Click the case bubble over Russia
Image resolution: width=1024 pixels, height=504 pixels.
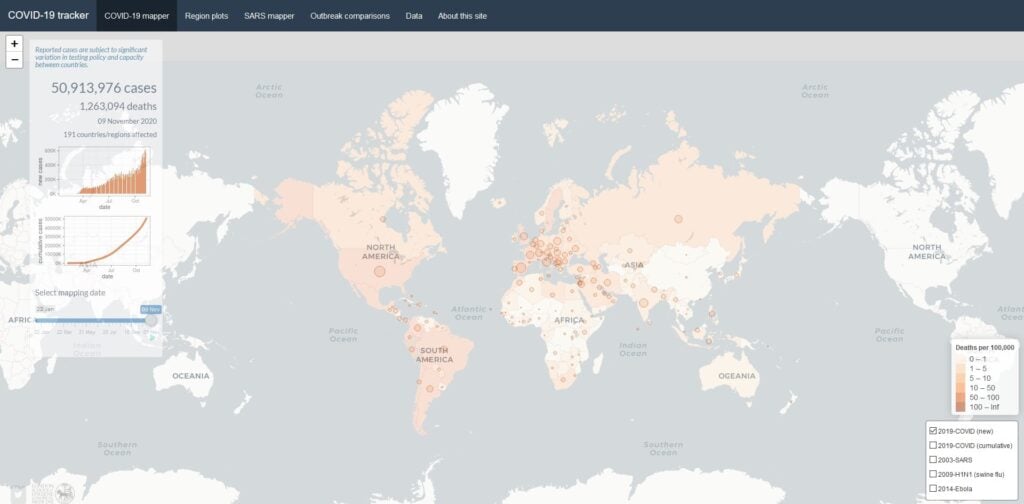coord(678,219)
